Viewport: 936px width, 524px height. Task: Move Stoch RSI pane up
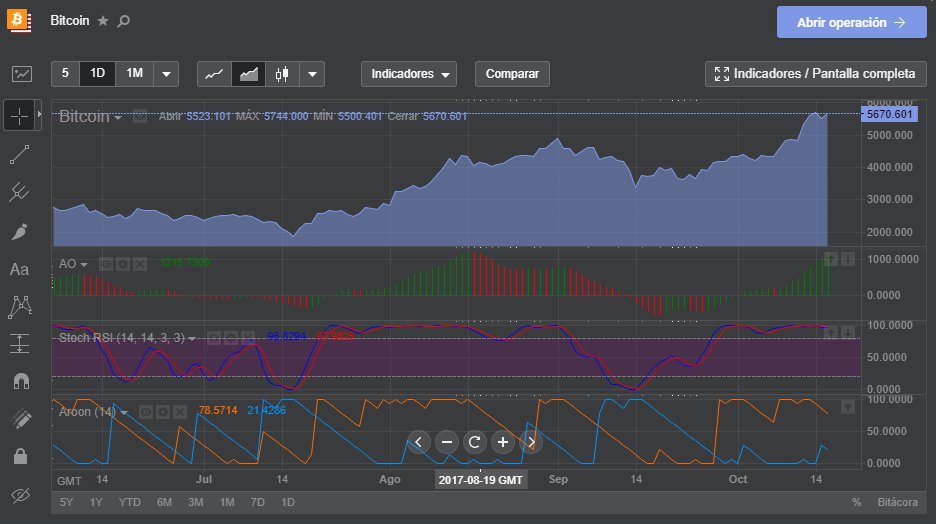click(830, 332)
